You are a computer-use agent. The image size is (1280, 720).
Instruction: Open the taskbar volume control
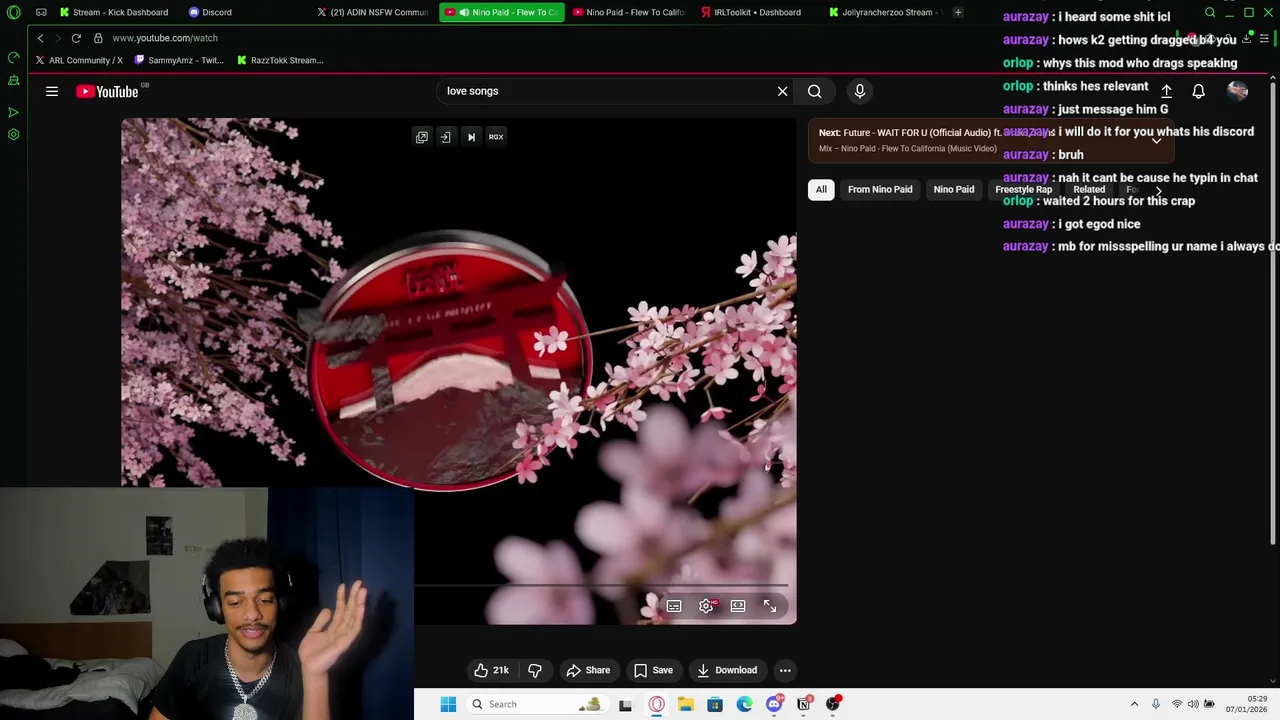click(x=1193, y=704)
